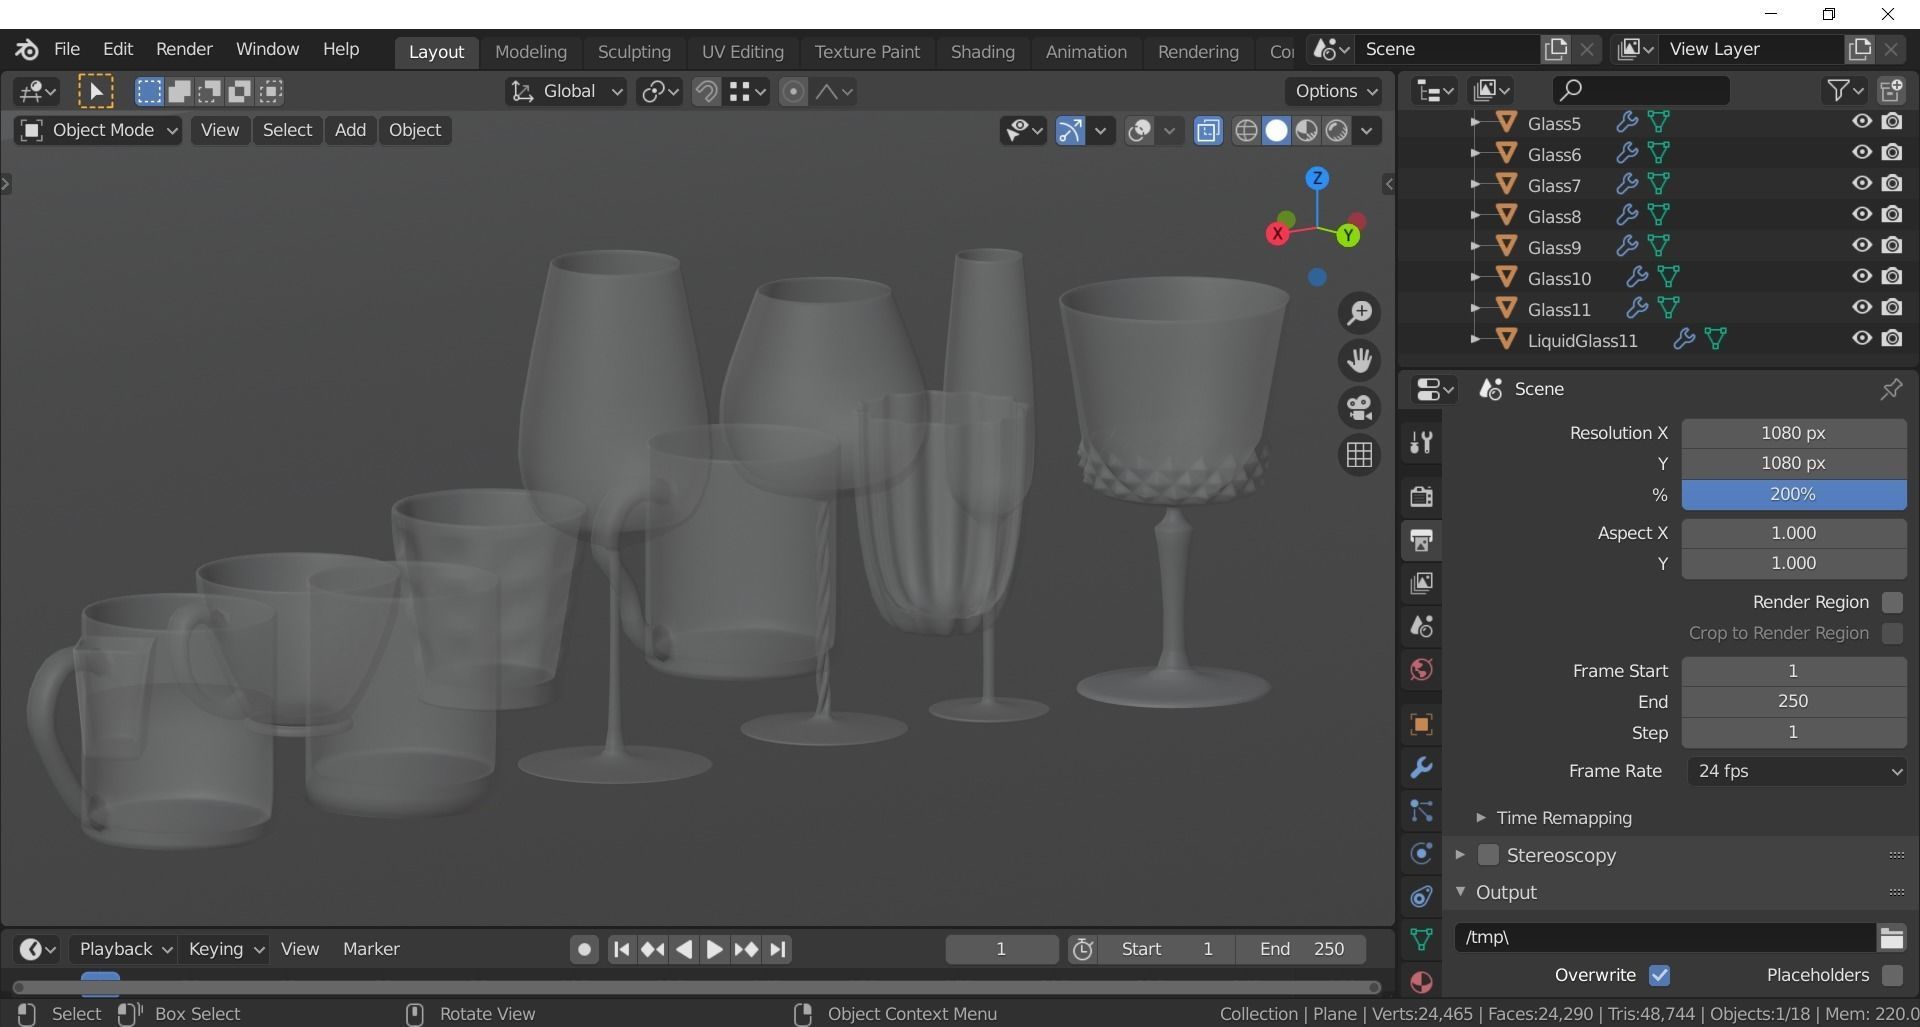Select rendered viewport shading
Image resolution: width=1920 pixels, height=1027 pixels.
click(1337, 131)
